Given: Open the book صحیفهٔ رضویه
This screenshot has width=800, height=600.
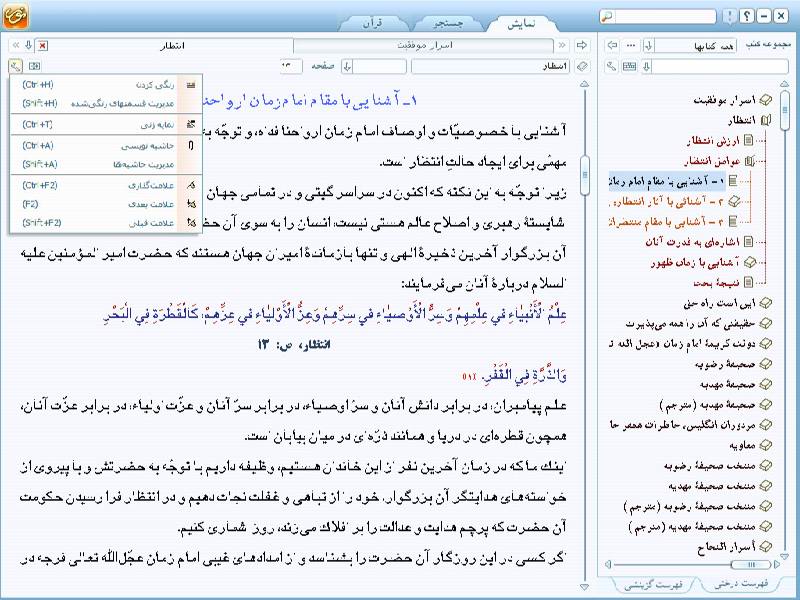Looking at the screenshot, I should point(725,364).
